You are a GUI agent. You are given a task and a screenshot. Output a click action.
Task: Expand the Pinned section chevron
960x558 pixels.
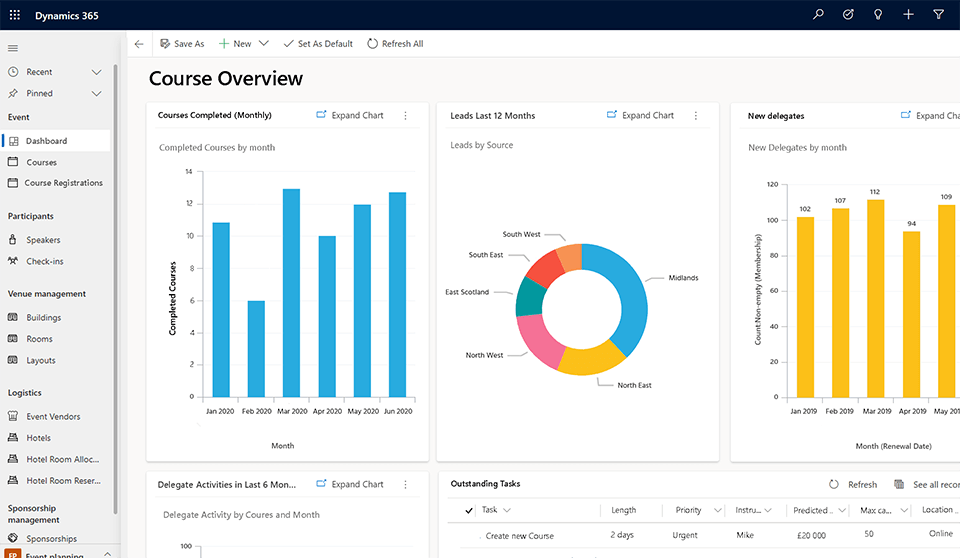pyautogui.click(x=97, y=93)
